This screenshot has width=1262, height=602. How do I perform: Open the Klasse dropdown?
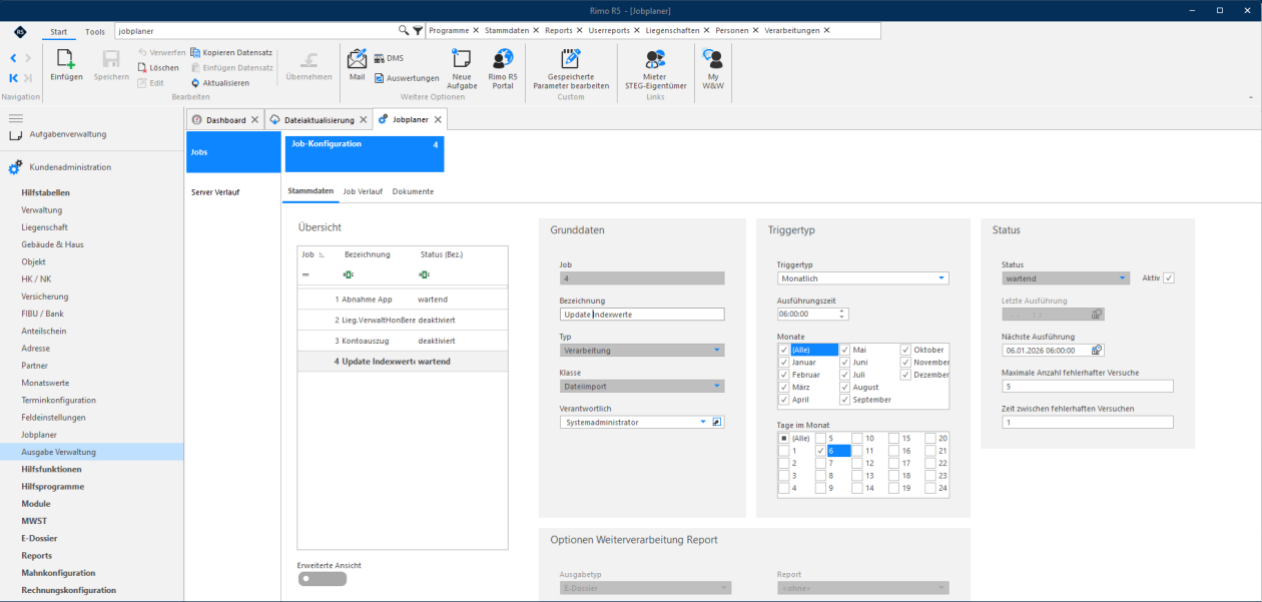tap(717, 386)
